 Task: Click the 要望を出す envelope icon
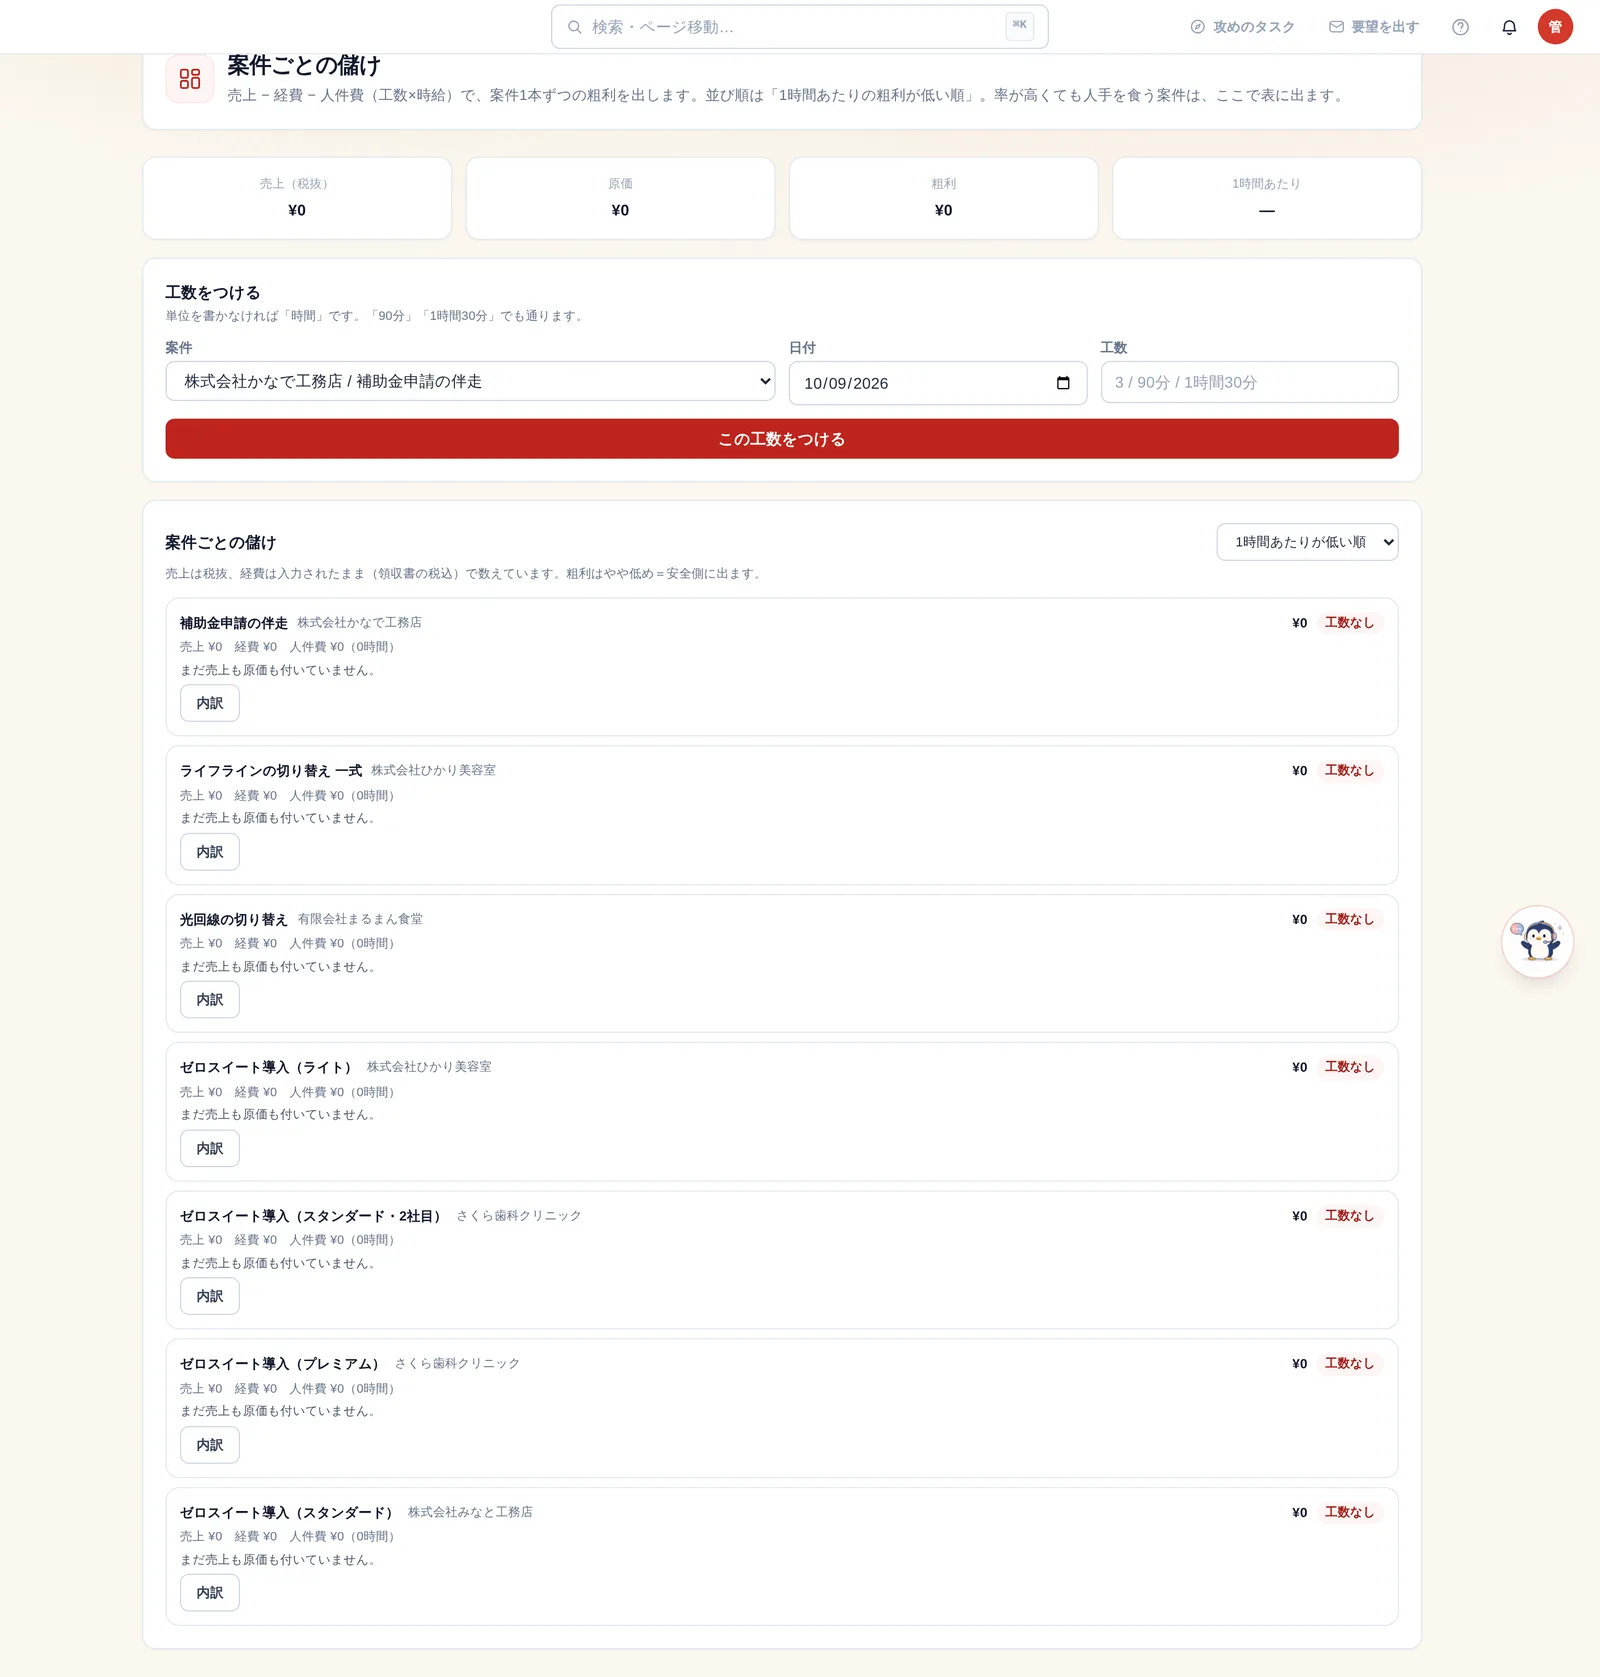pos(1336,27)
